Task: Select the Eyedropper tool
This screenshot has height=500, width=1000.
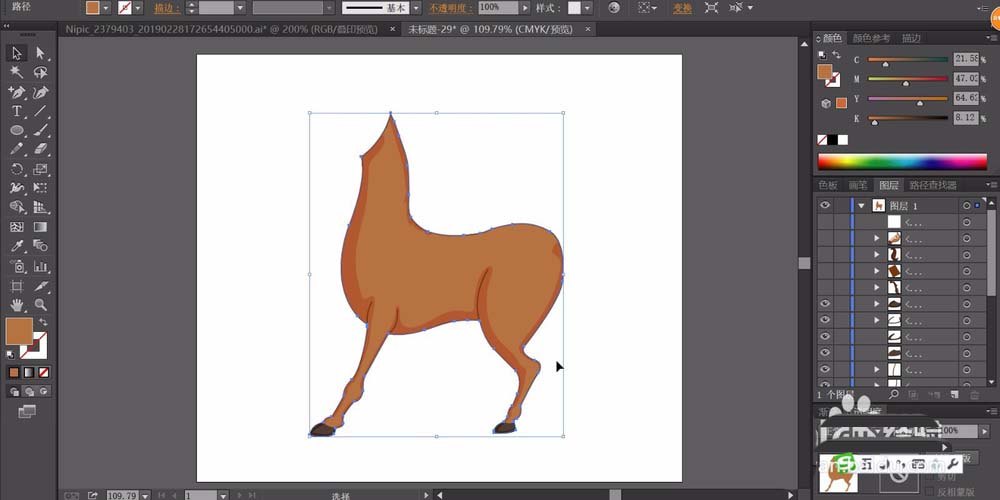Action: 17,246
